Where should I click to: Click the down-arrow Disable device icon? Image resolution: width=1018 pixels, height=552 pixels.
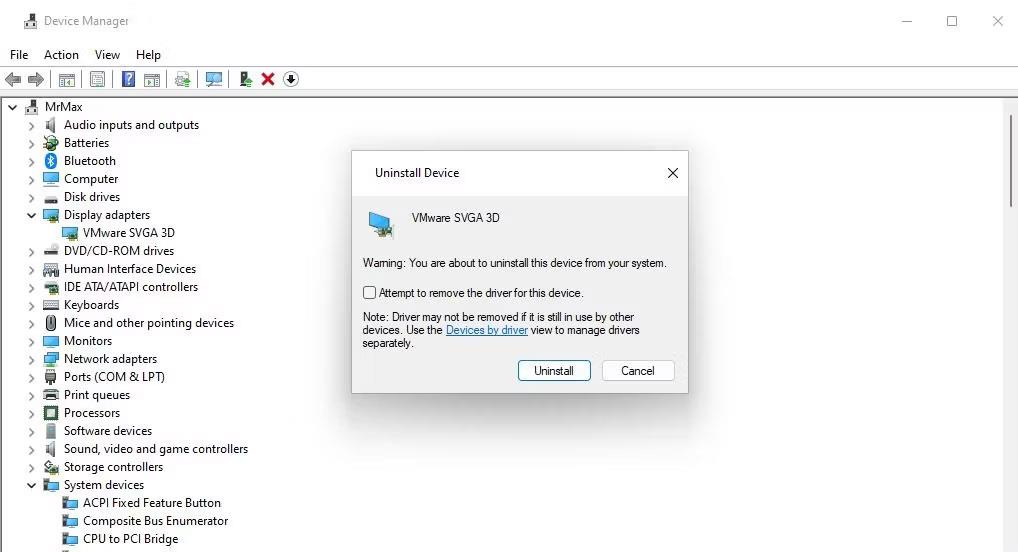[x=291, y=79]
